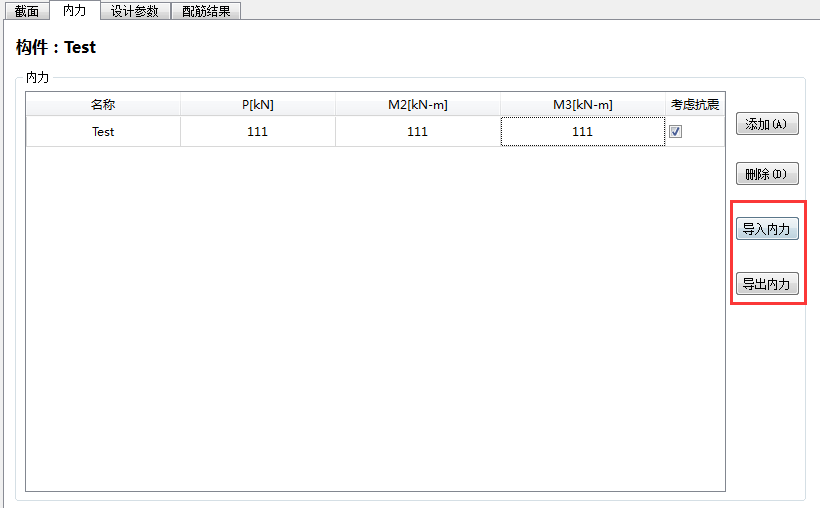This screenshot has height=508, width=820.
Task: Open the 设计参数 tab
Action: (x=134, y=11)
